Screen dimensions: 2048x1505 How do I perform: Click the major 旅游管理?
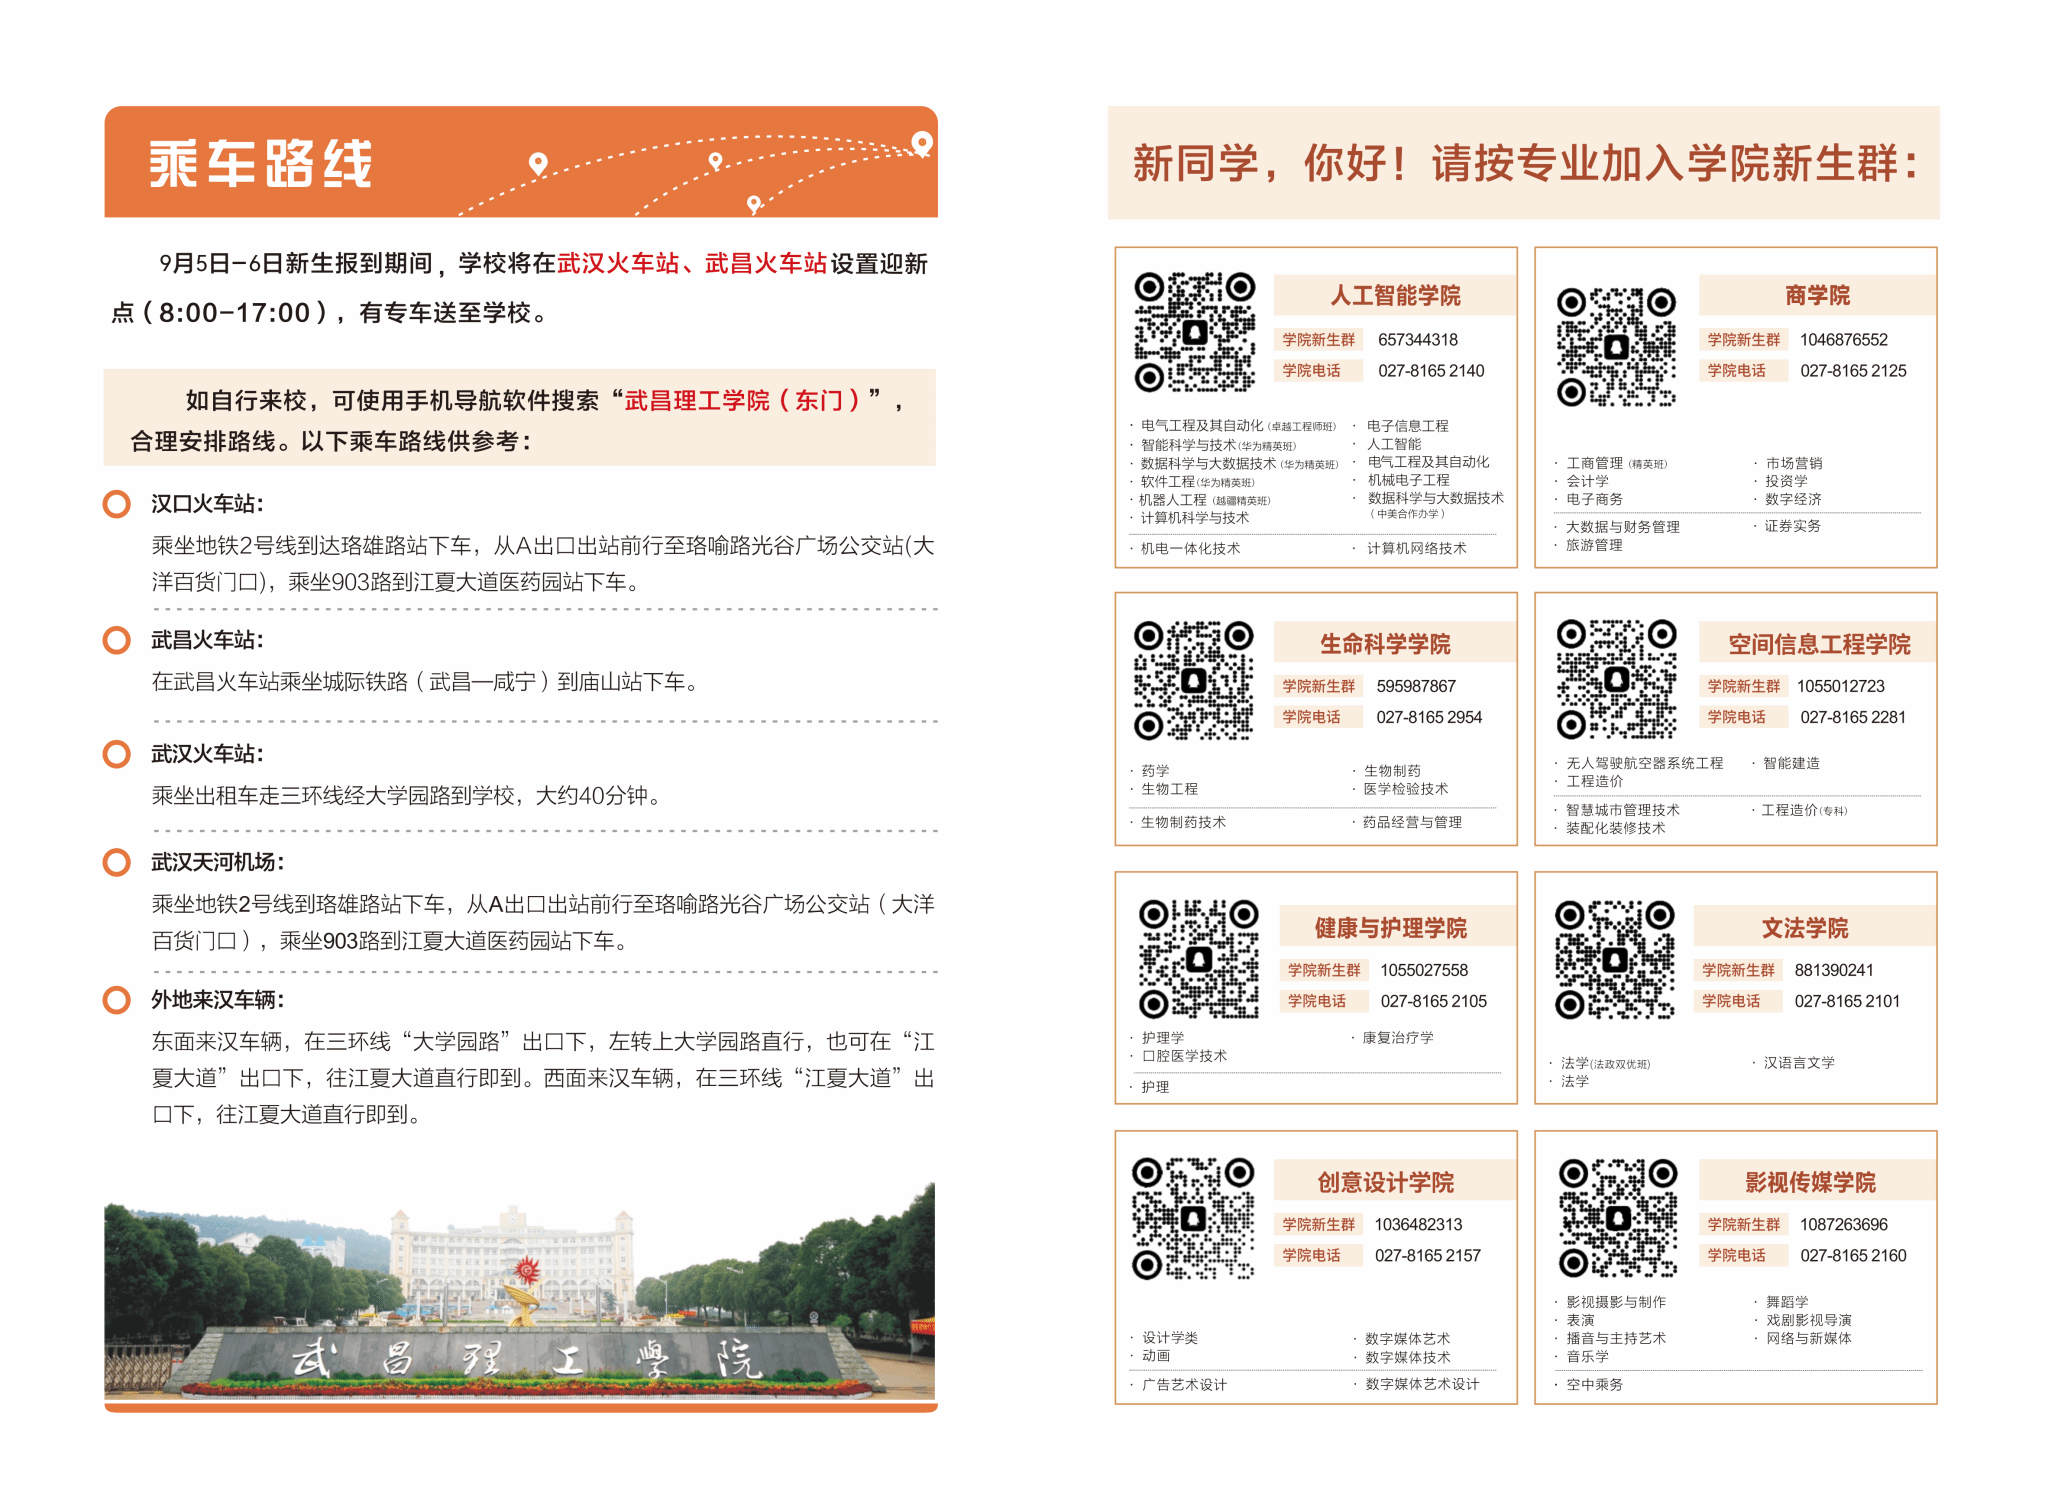pos(1594,545)
